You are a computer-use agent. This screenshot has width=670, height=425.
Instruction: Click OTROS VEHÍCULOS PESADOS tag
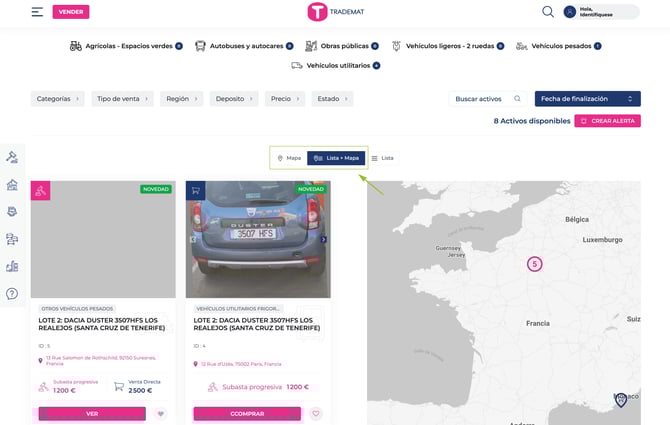pos(77,309)
